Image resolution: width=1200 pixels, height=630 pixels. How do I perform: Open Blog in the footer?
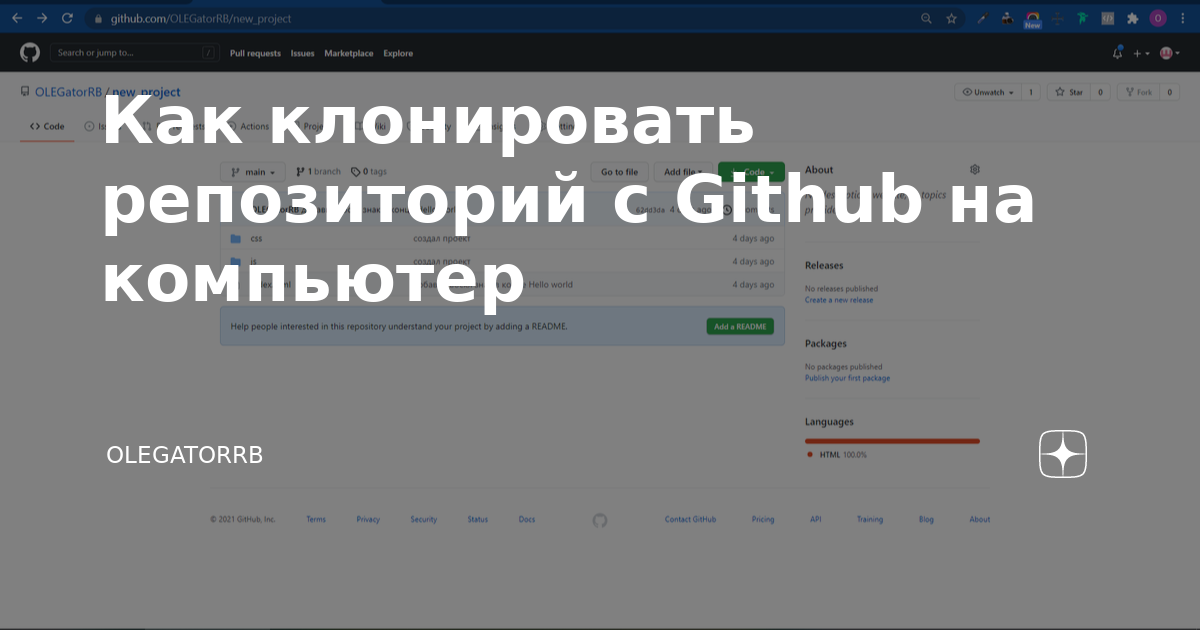[x=926, y=520]
